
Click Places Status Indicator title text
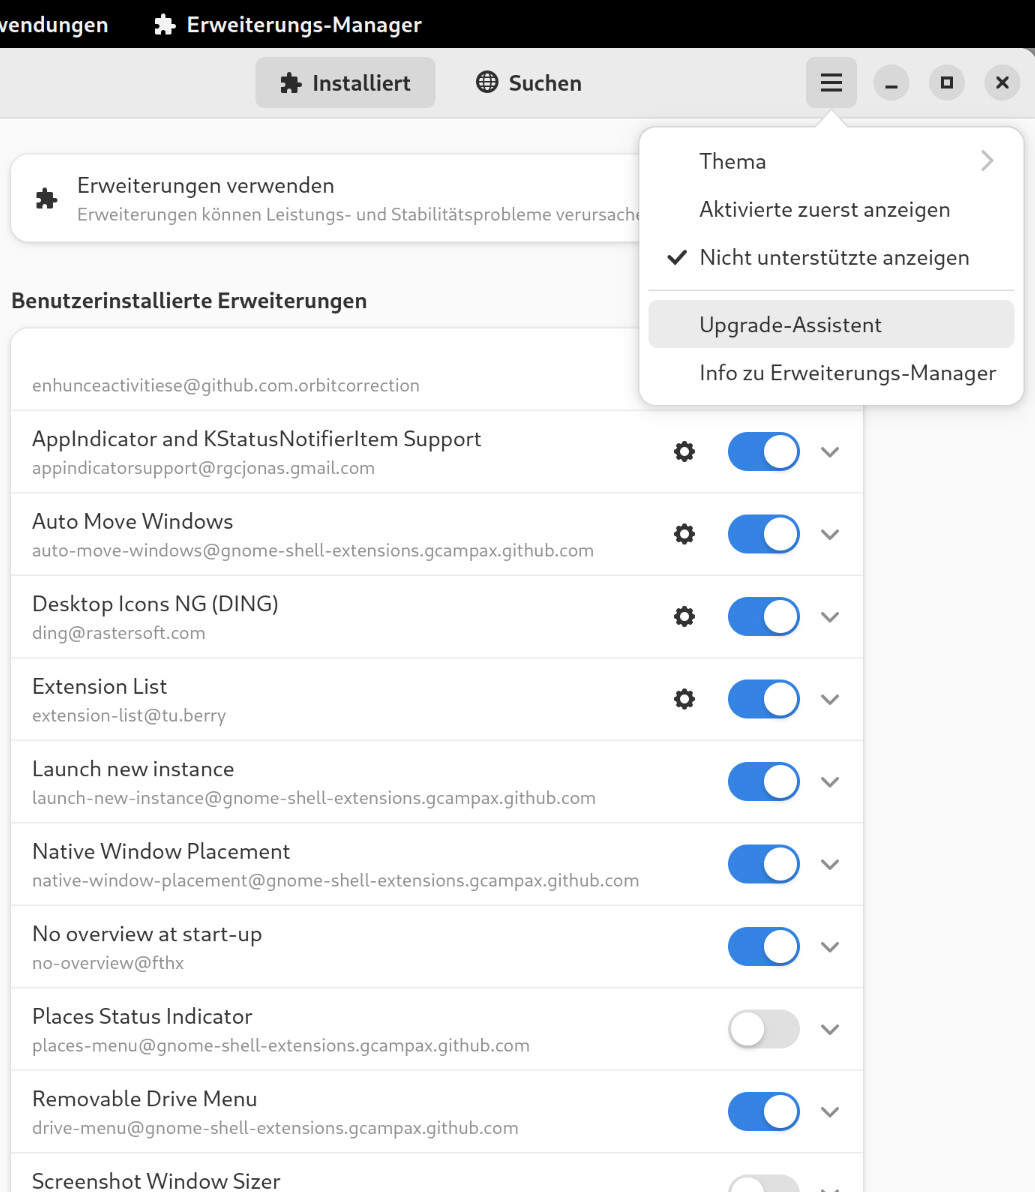(x=142, y=1016)
